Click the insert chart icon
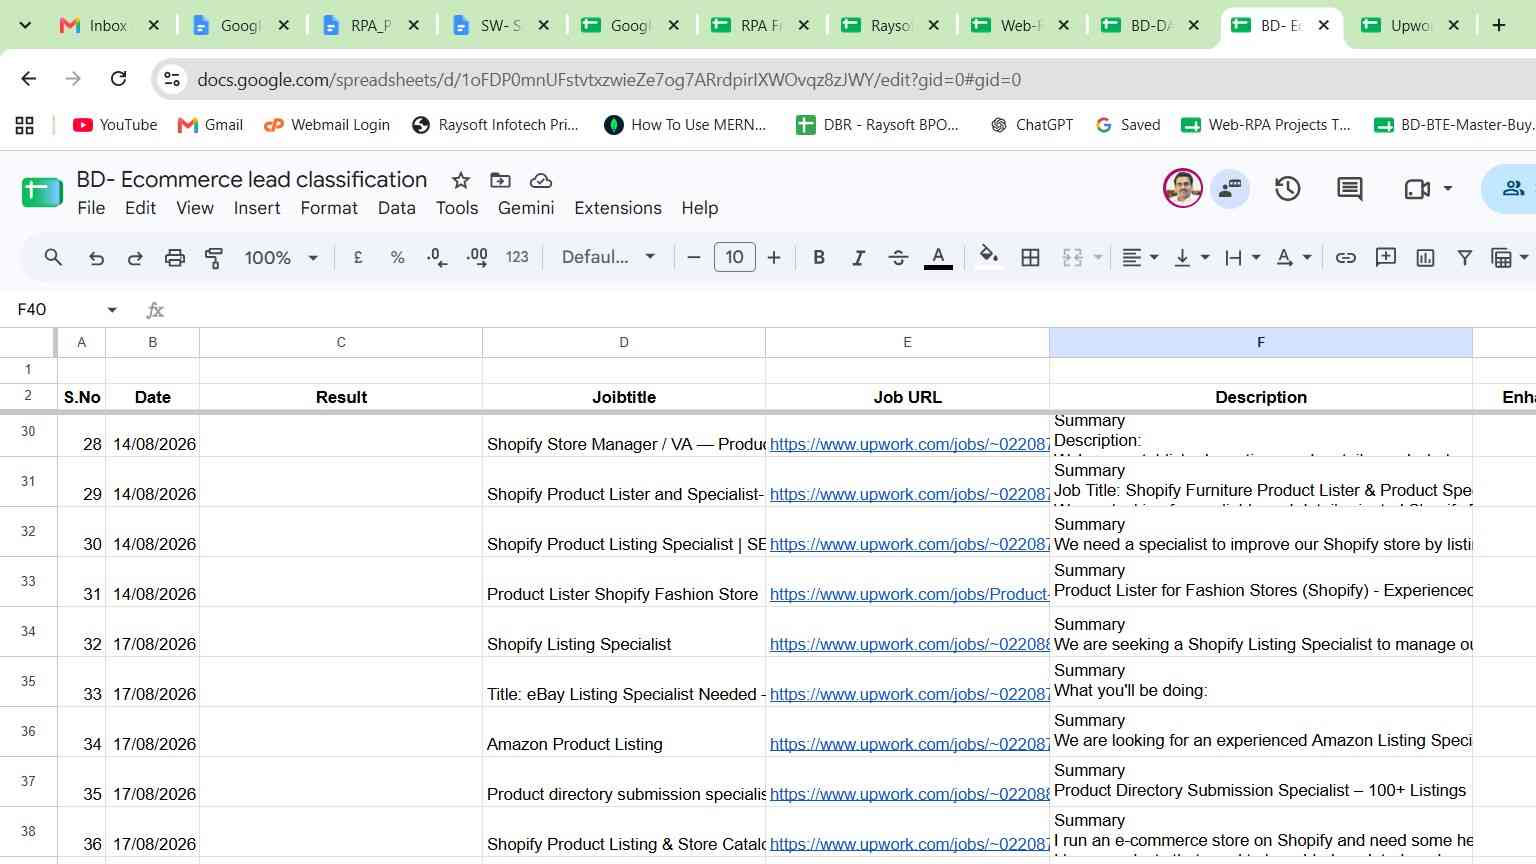The height and width of the screenshot is (864, 1536). click(1425, 258)
